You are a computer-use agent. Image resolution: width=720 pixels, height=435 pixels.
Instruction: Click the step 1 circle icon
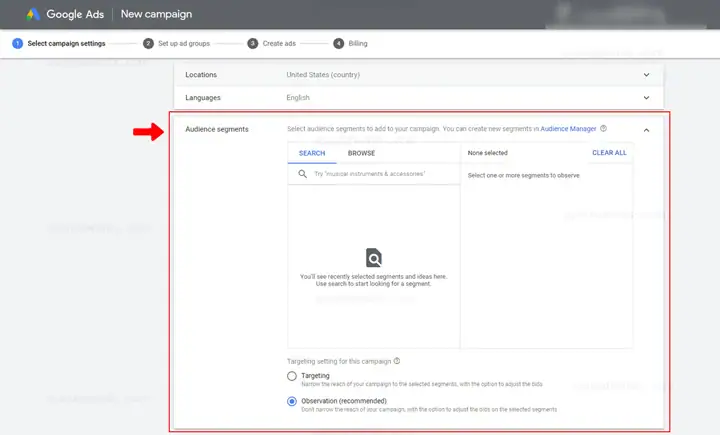pos(17,44)
